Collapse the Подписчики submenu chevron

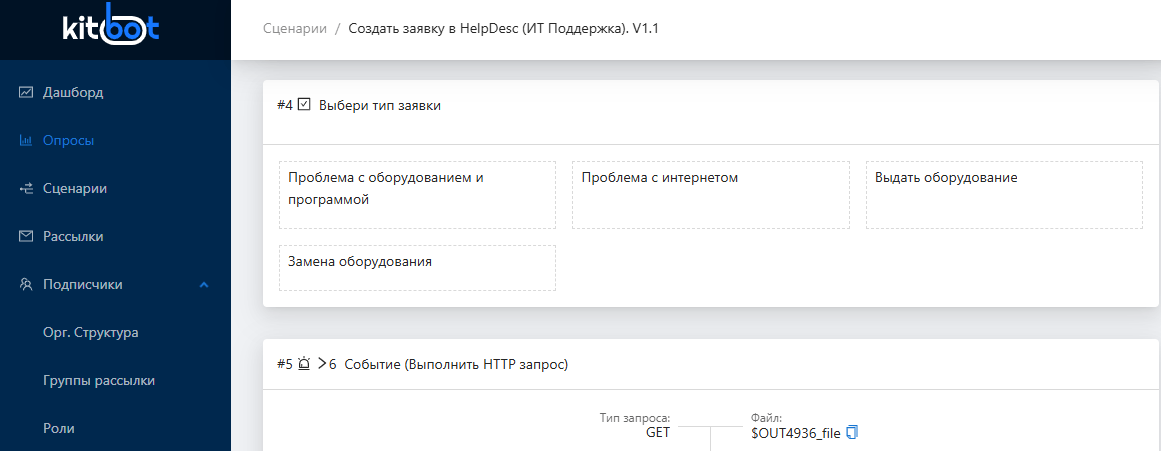click(204, 285)
